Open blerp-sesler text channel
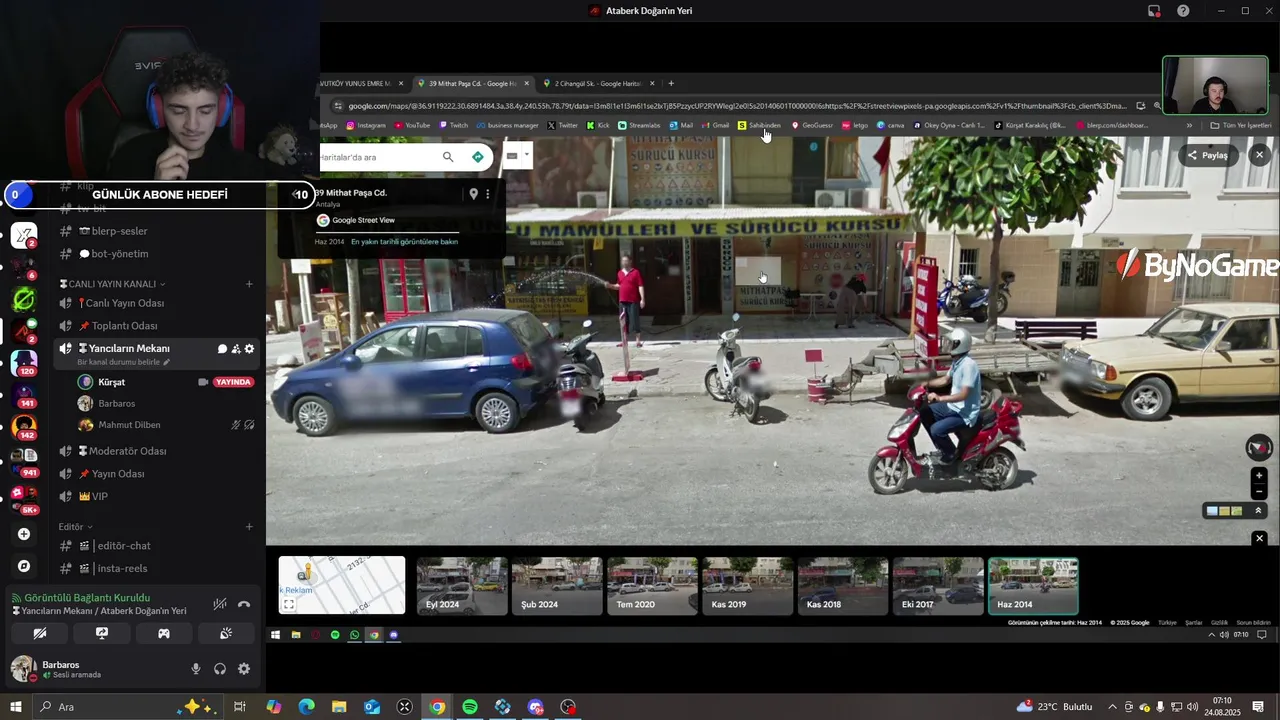The height and width of the screenshot is (720, 1280). click(x=156, y=231)
